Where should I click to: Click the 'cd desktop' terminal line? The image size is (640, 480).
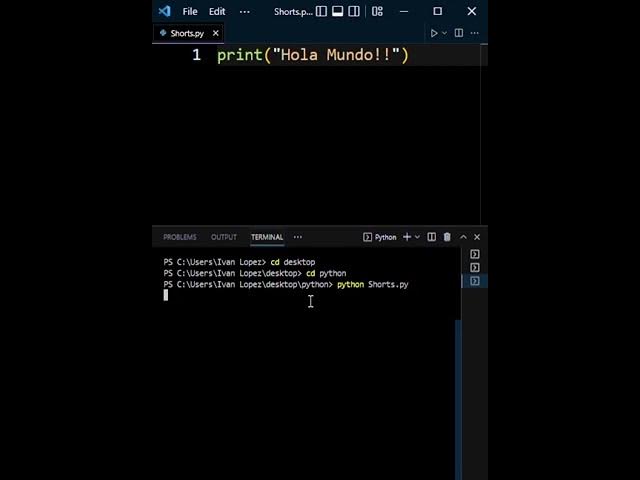239,262
